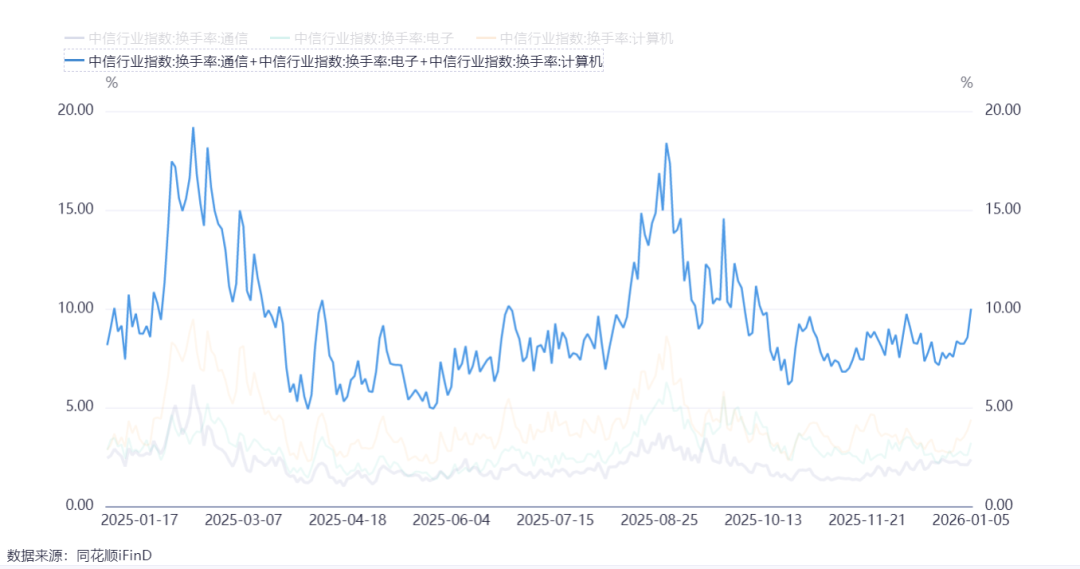The height and width of the screenshot is (569, 1080).
Task: Toggle the 通信 turnover series legend
Action: point(156,39)
